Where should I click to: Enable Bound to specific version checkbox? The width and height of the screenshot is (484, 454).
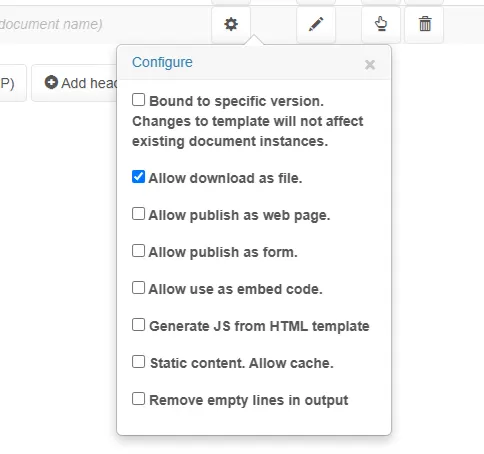pyautogui.click(x=138, y=100)
